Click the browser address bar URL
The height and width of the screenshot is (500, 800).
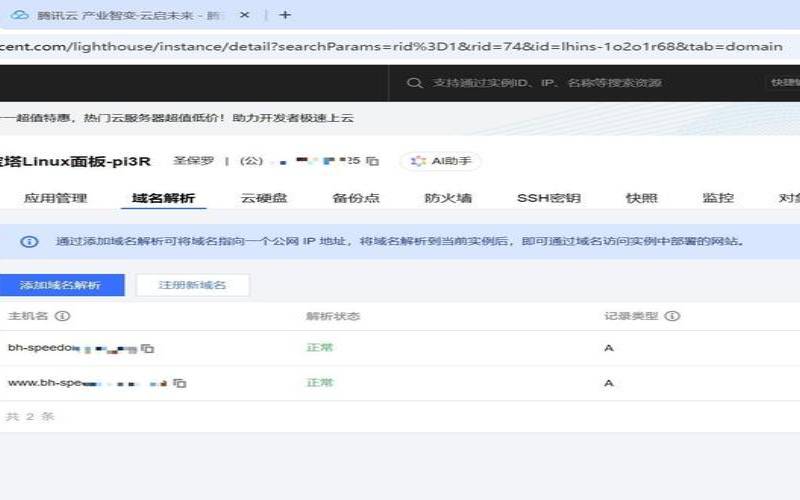[x=391, y=46]
